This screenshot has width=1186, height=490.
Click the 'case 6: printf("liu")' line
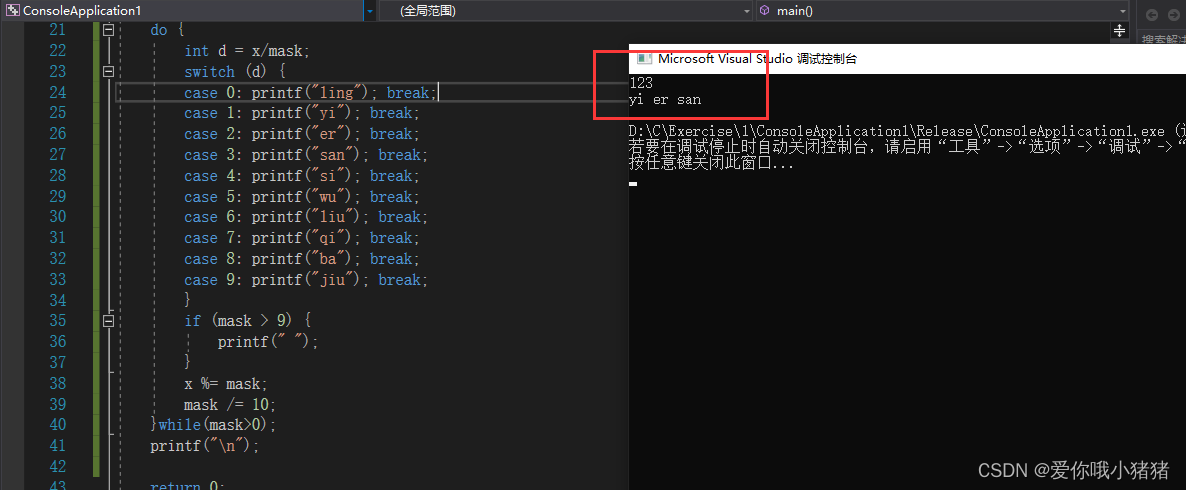(x=306, y=217)
